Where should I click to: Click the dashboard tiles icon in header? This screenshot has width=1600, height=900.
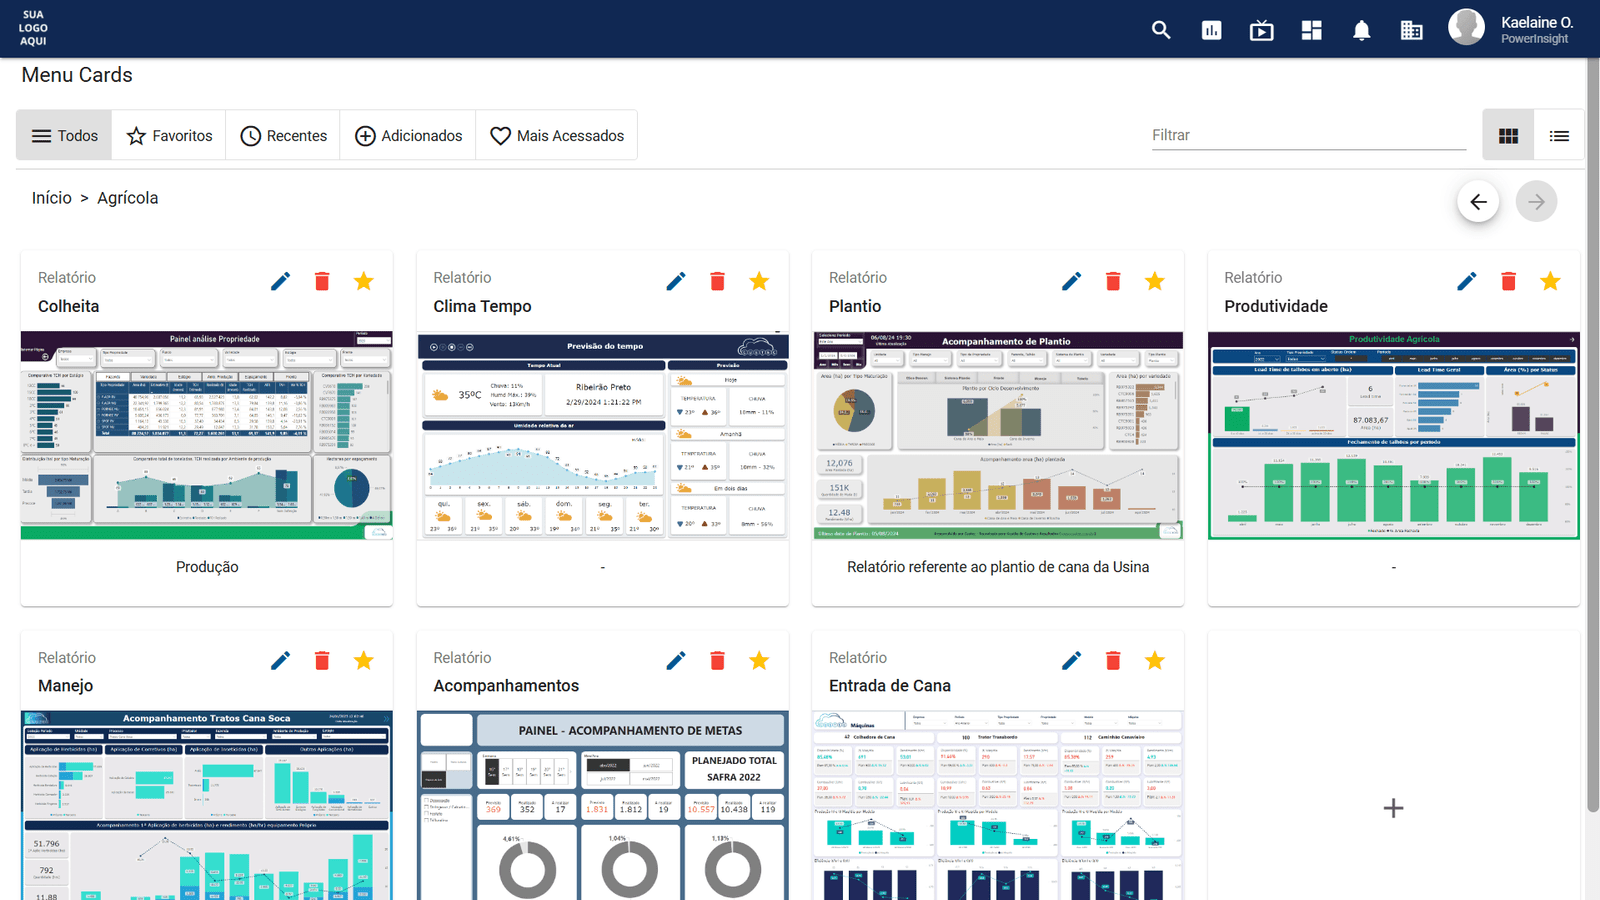click(x=1311, y=30)
